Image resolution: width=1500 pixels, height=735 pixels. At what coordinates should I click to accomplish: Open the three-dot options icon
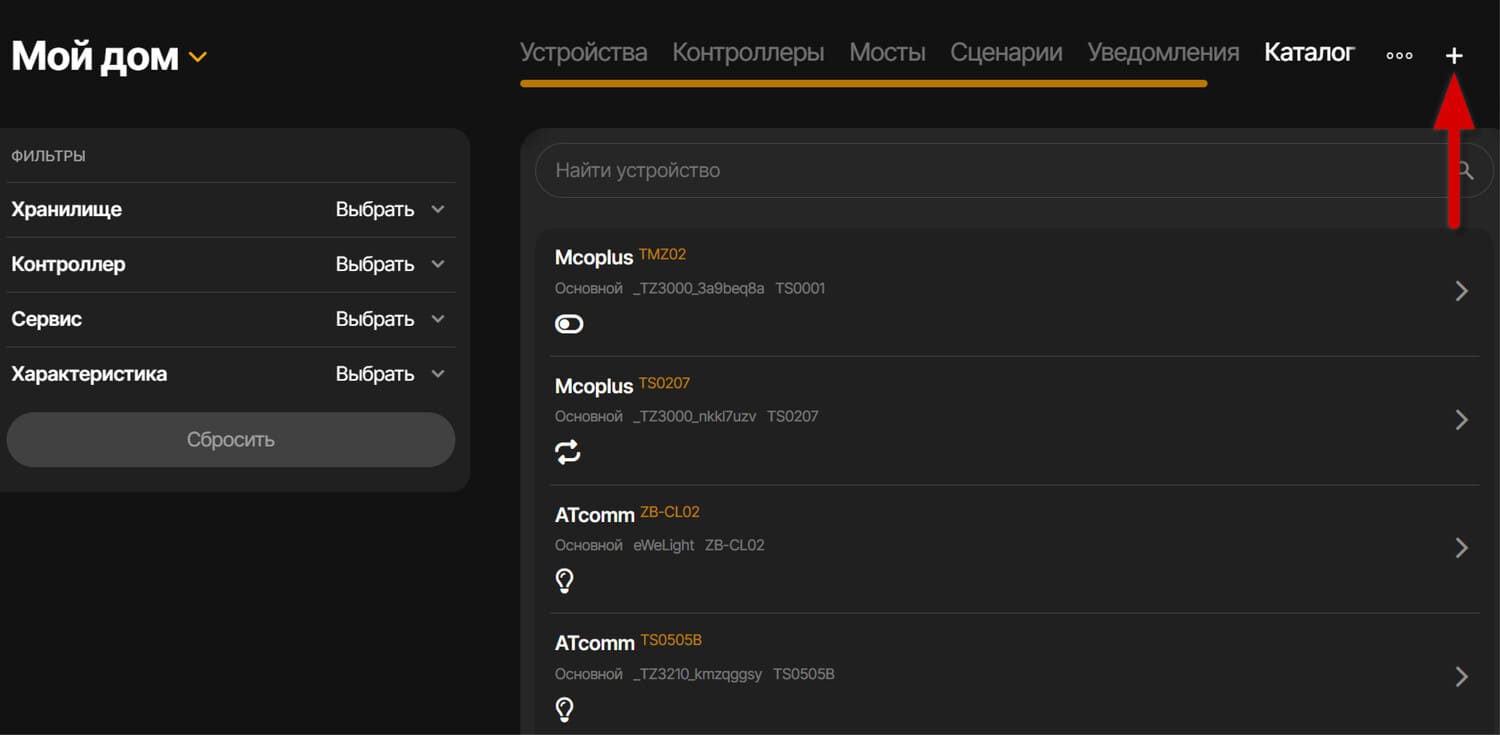tap(1398, 55)
